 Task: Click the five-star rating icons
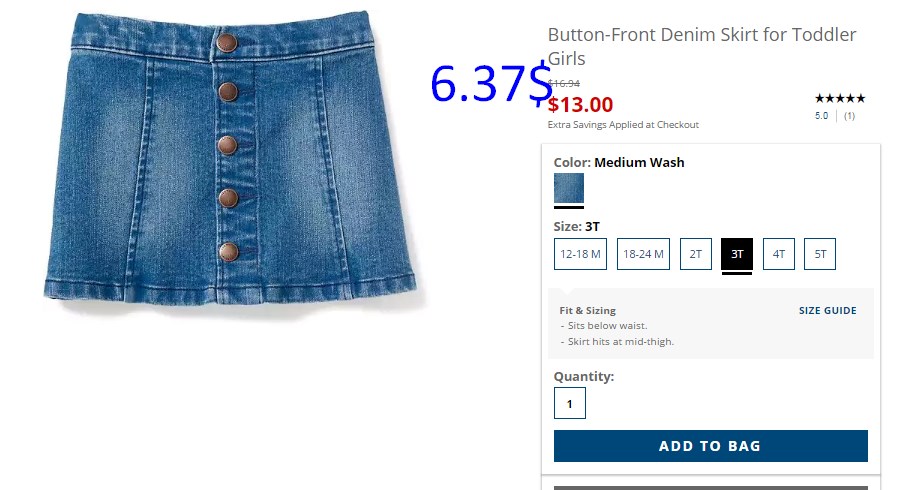point(840,98)
